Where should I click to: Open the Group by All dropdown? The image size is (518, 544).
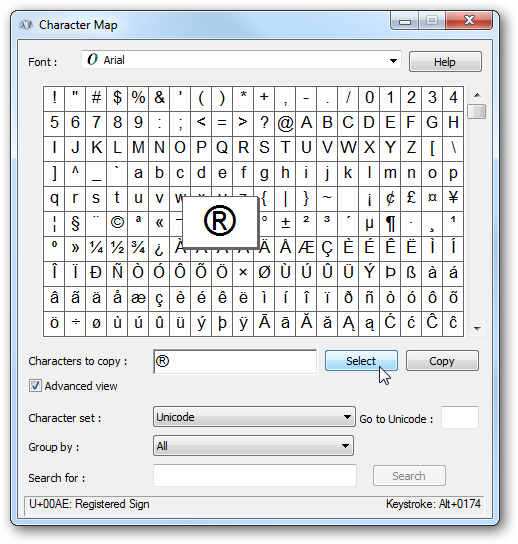pyautogui.click(x=253, y=446)
